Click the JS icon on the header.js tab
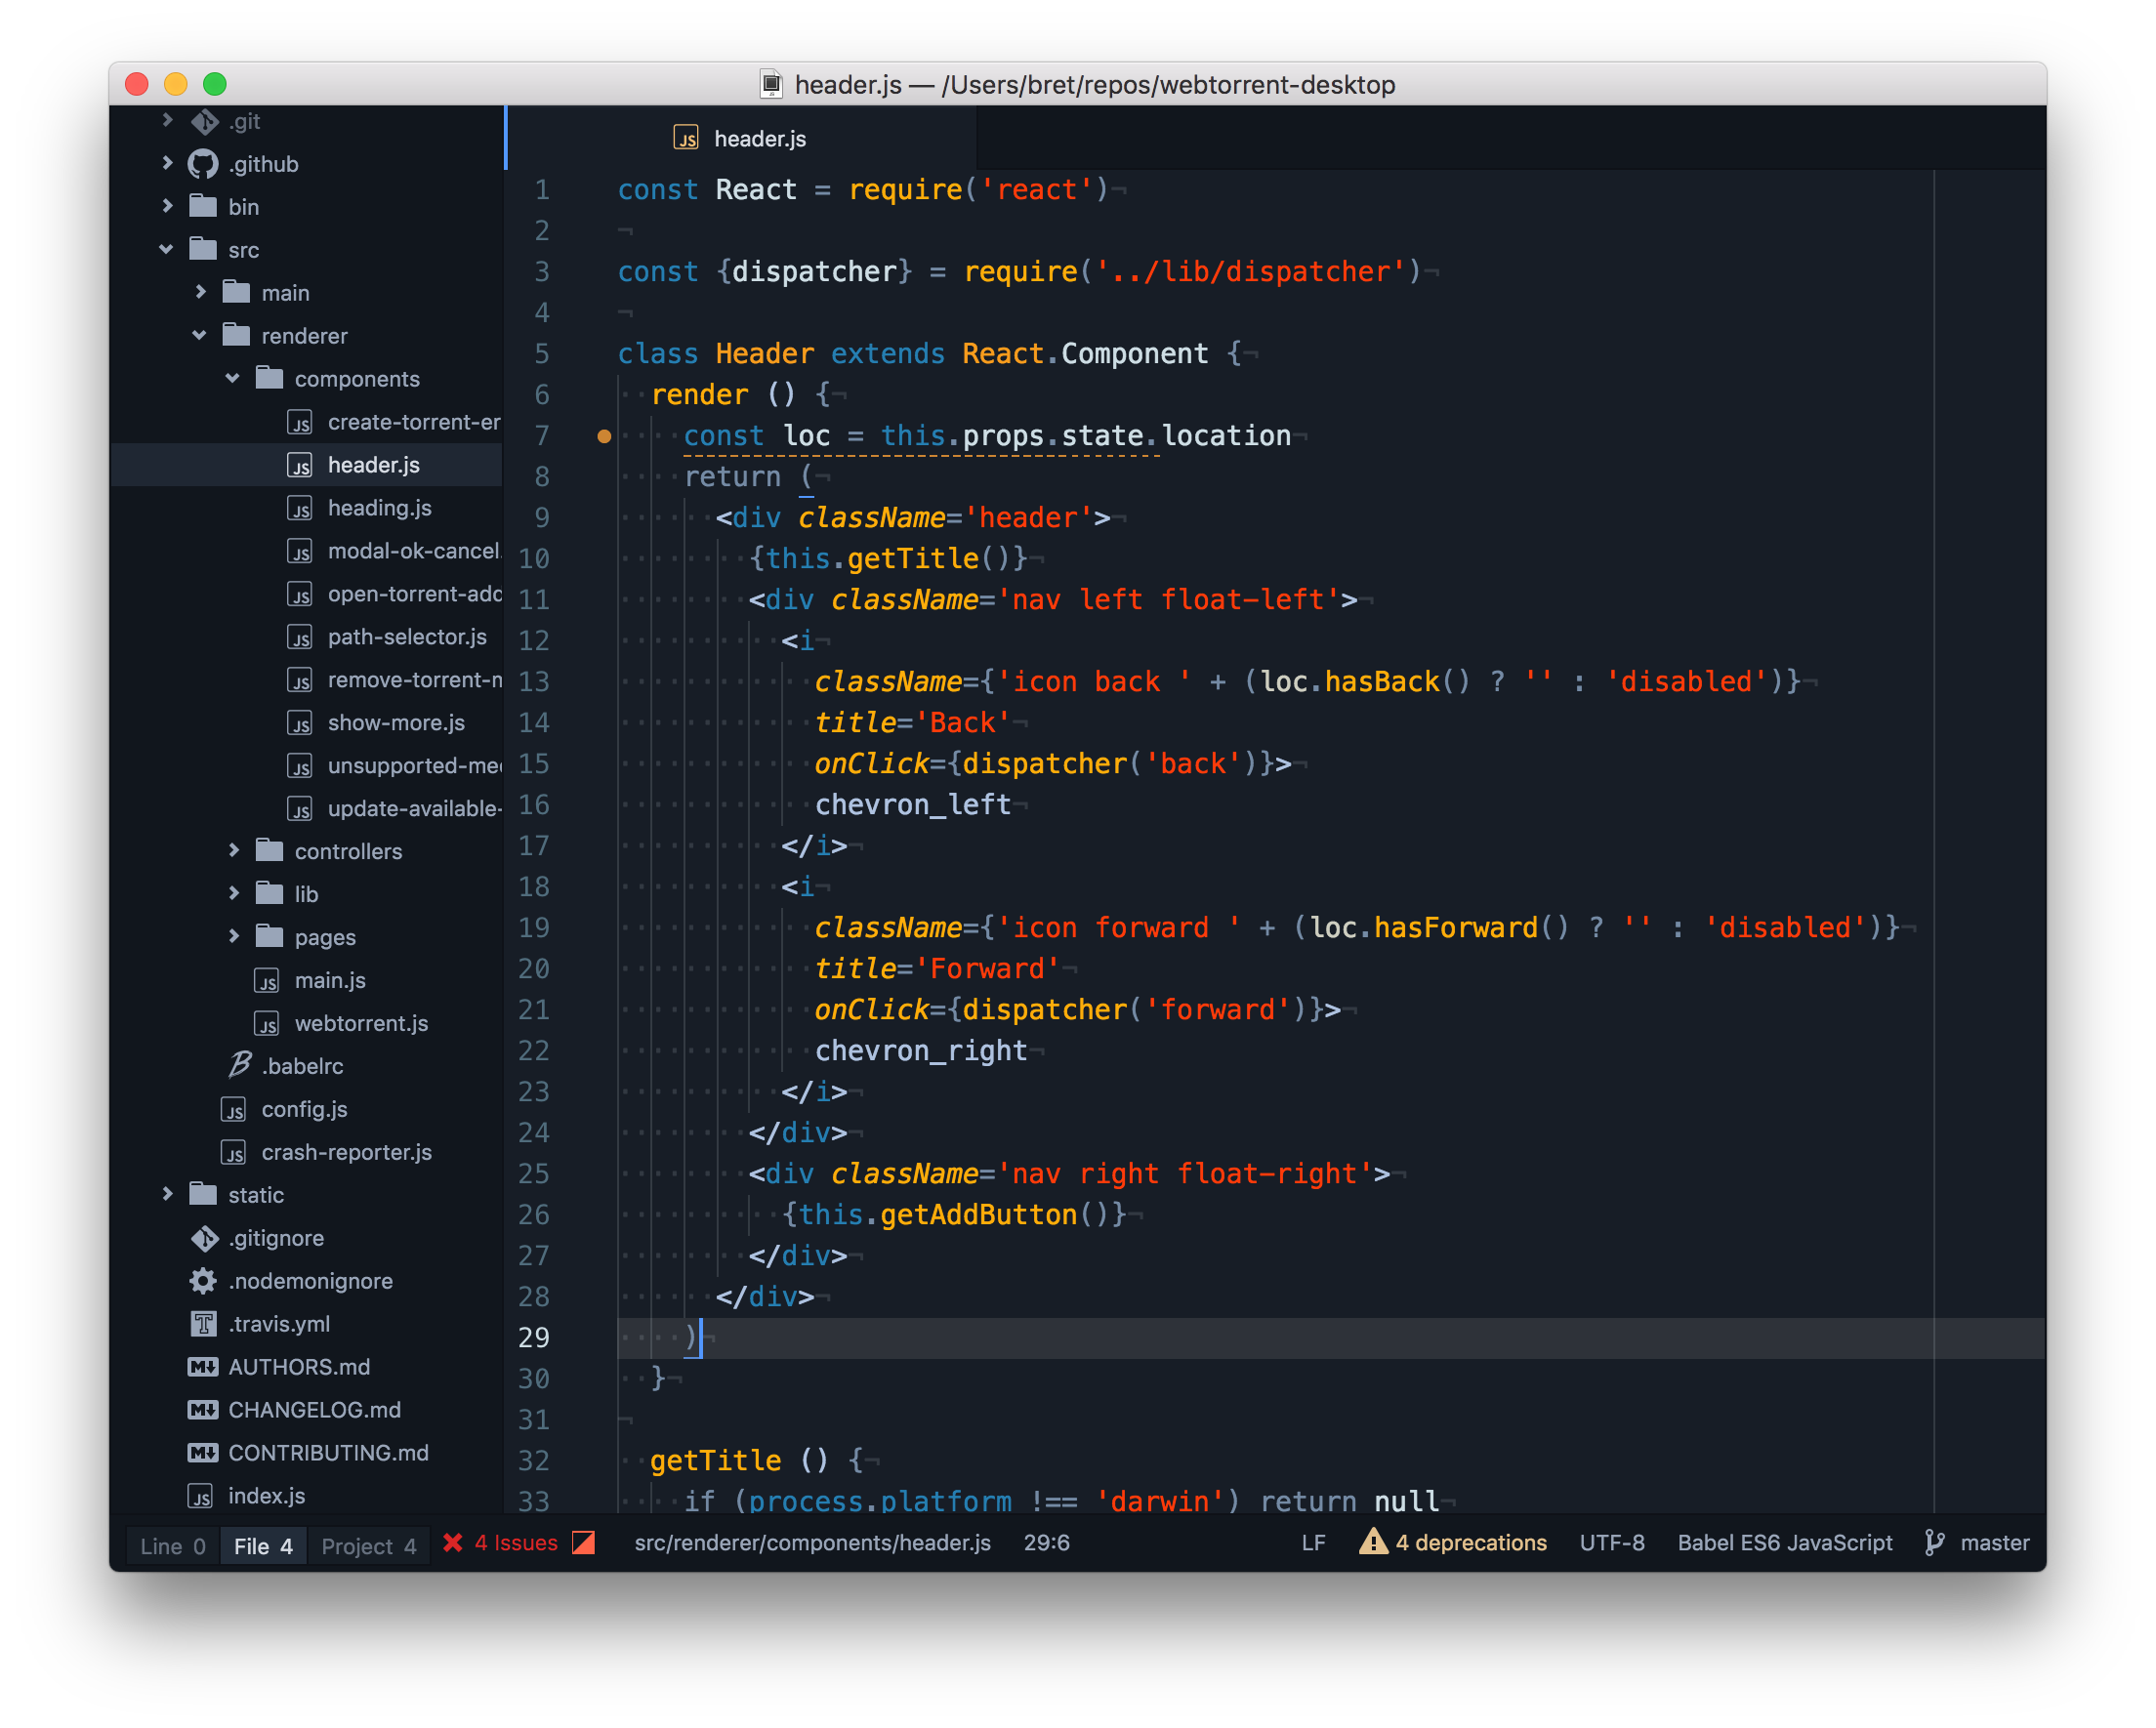This screenshot has width=2156, height=1728. [686, 138]
